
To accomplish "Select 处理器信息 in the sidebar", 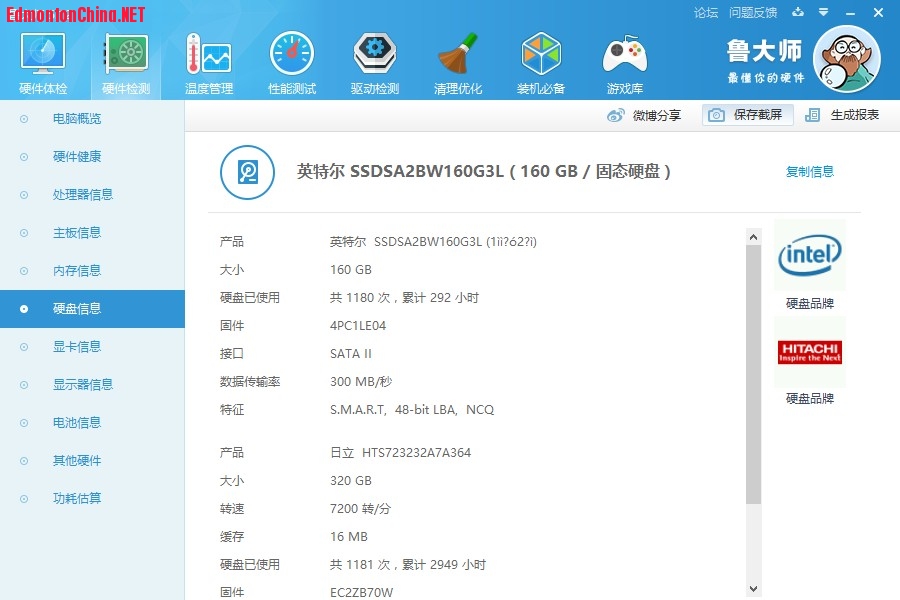I will click(x=83, y=195).
